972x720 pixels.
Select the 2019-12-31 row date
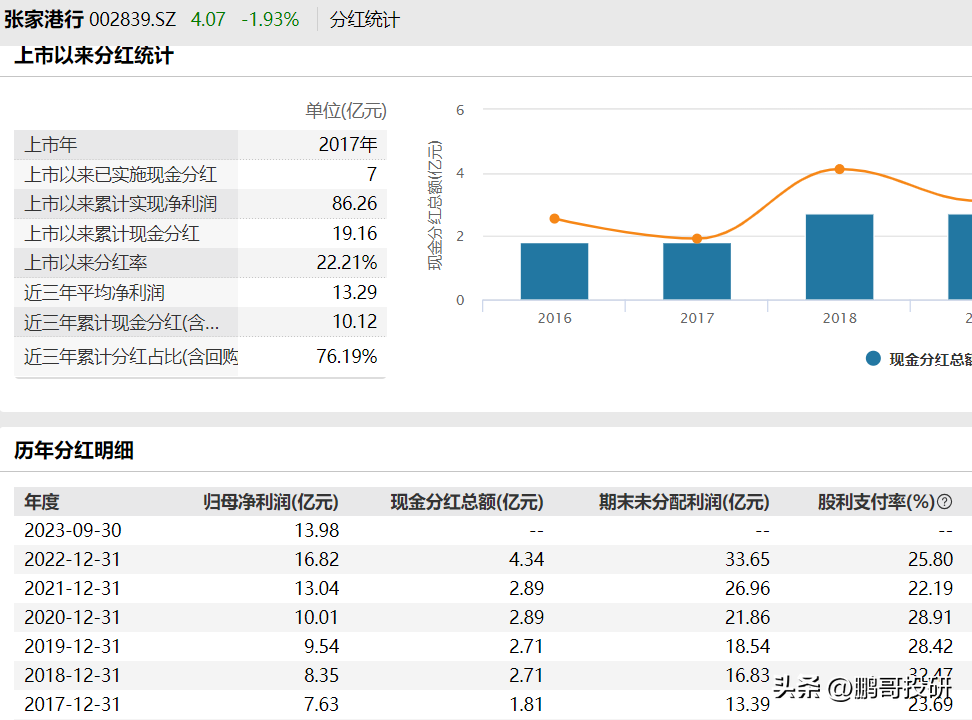72,646
